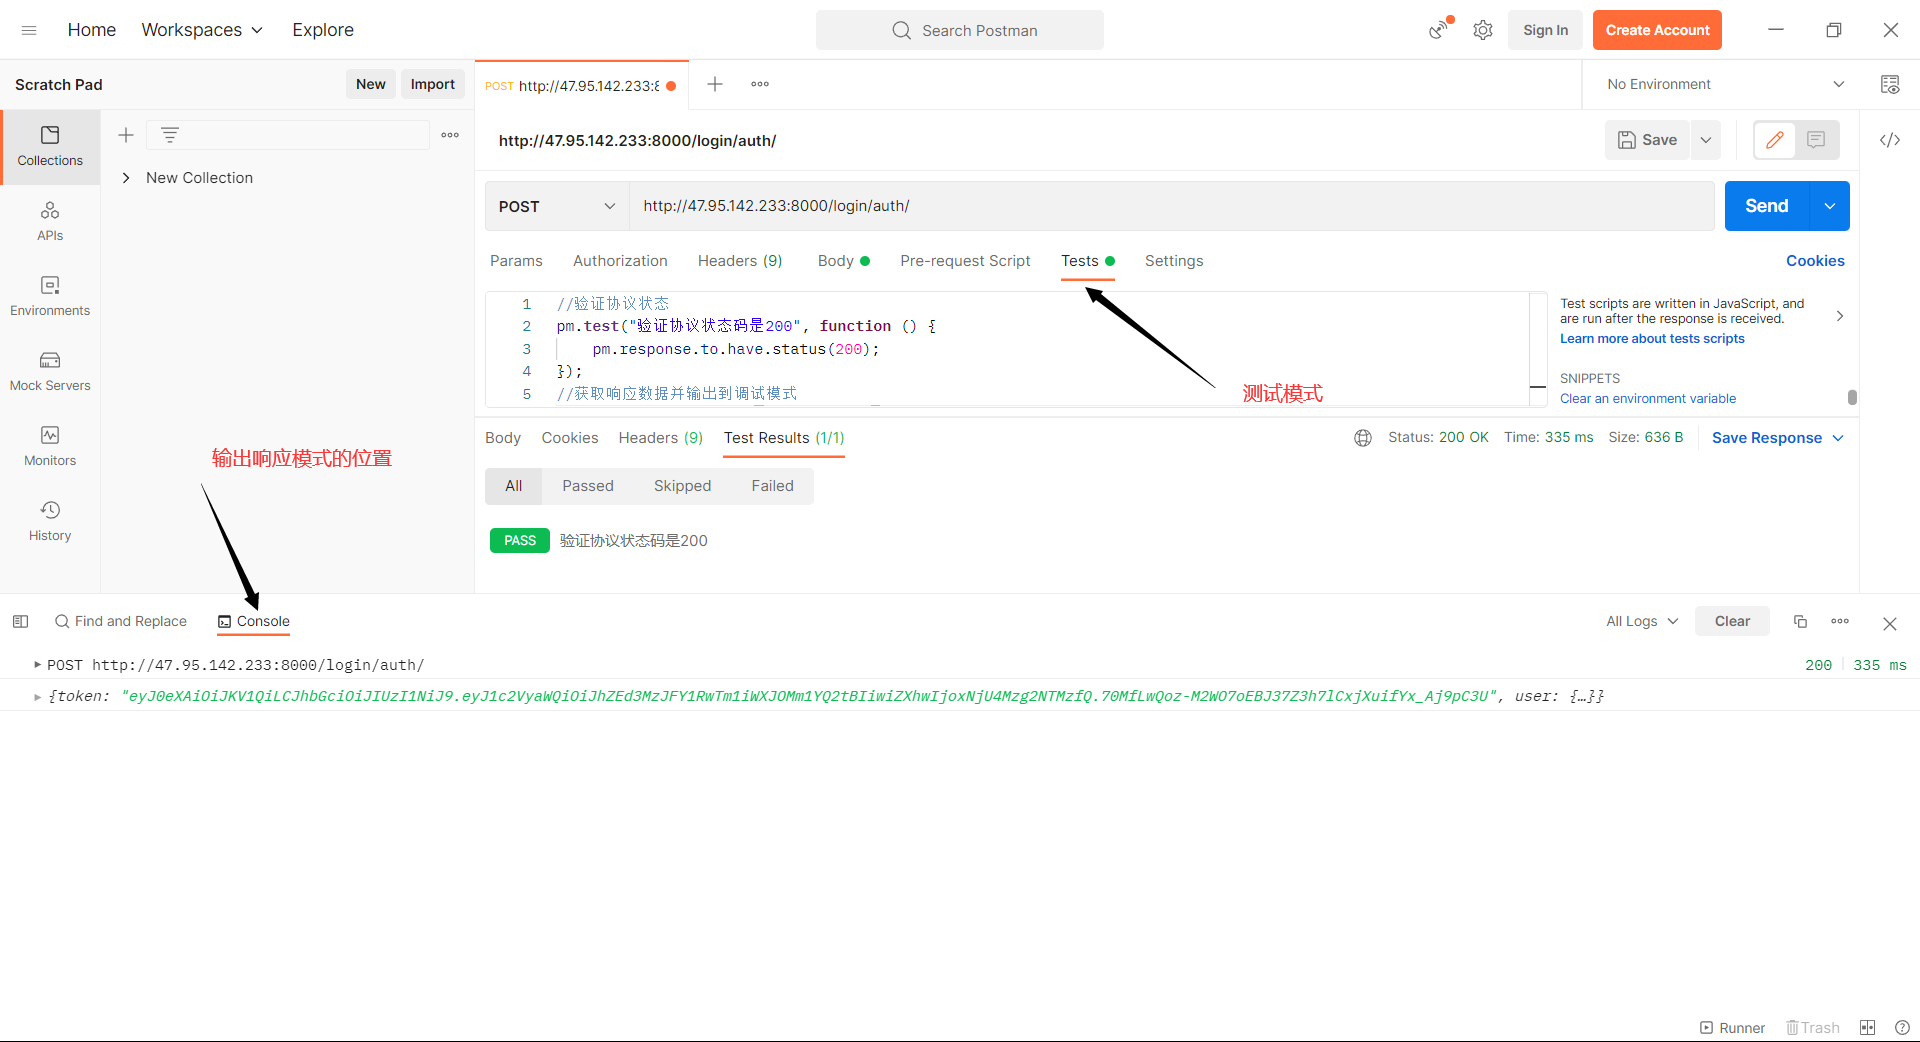The width and height of the screenshot is (1920, 1042).
Task: Expand the New Collection tree item
Action: [126, 178]
